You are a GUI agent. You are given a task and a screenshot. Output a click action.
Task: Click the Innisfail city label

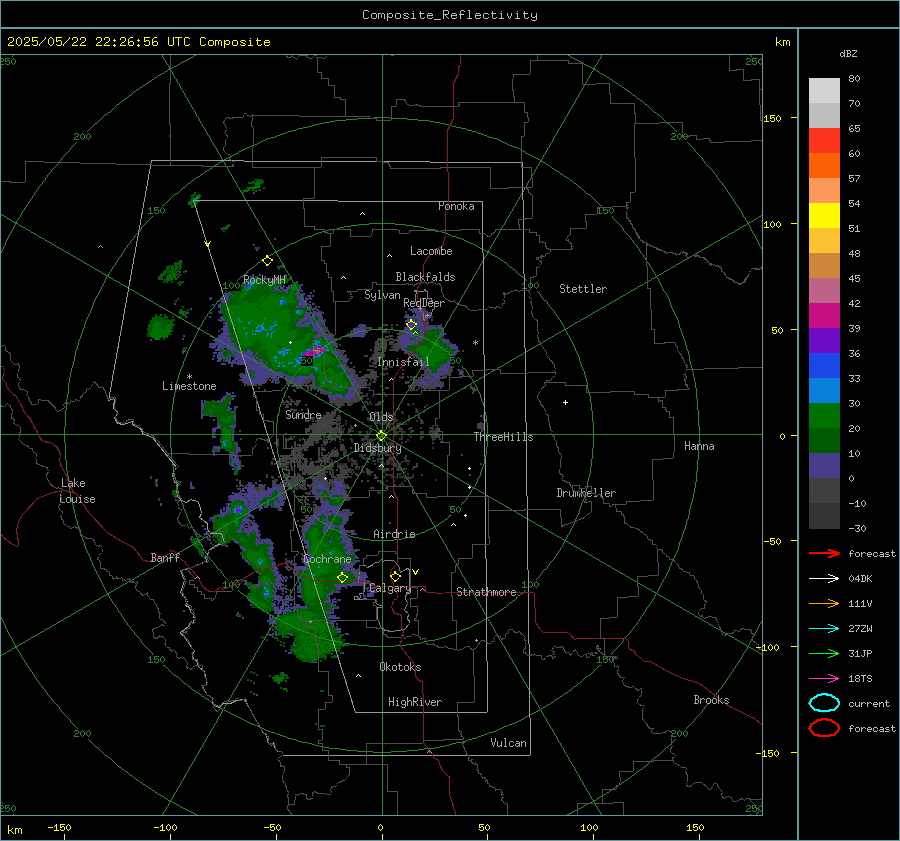click(403, 362)
